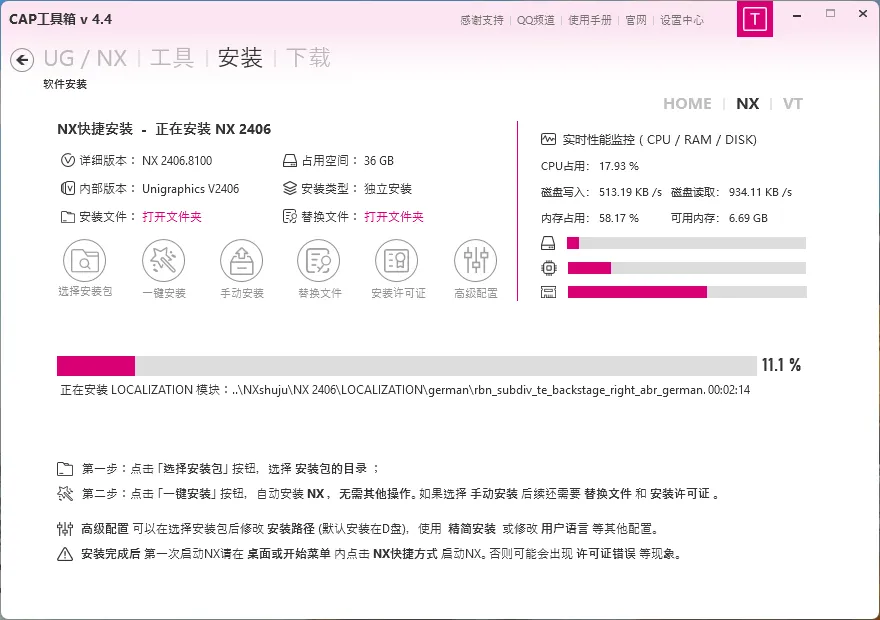The width and height of the screenshot is (880, 620).
Task: Open the 使用手册 user manual link
Action: 589,20
